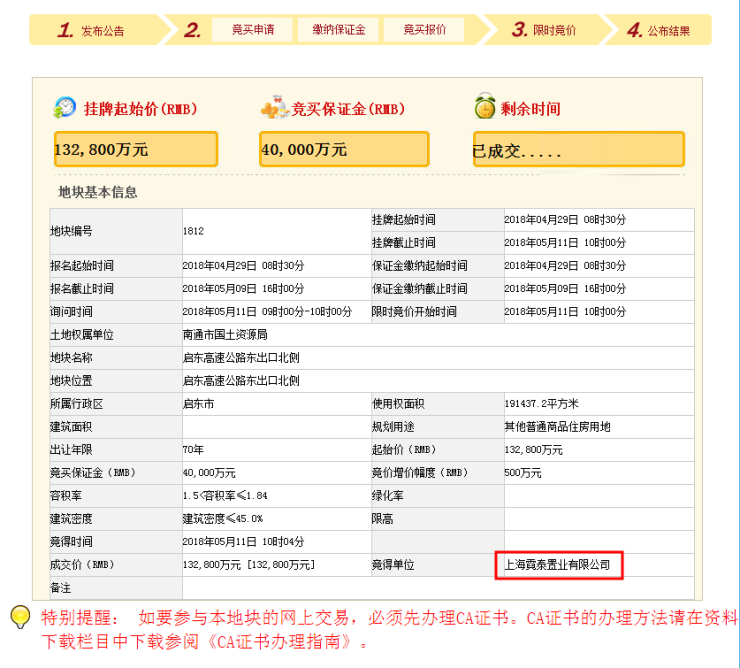Click the 已成交 remaining time box
Screen dimensions: 740x668
point(578,150)
